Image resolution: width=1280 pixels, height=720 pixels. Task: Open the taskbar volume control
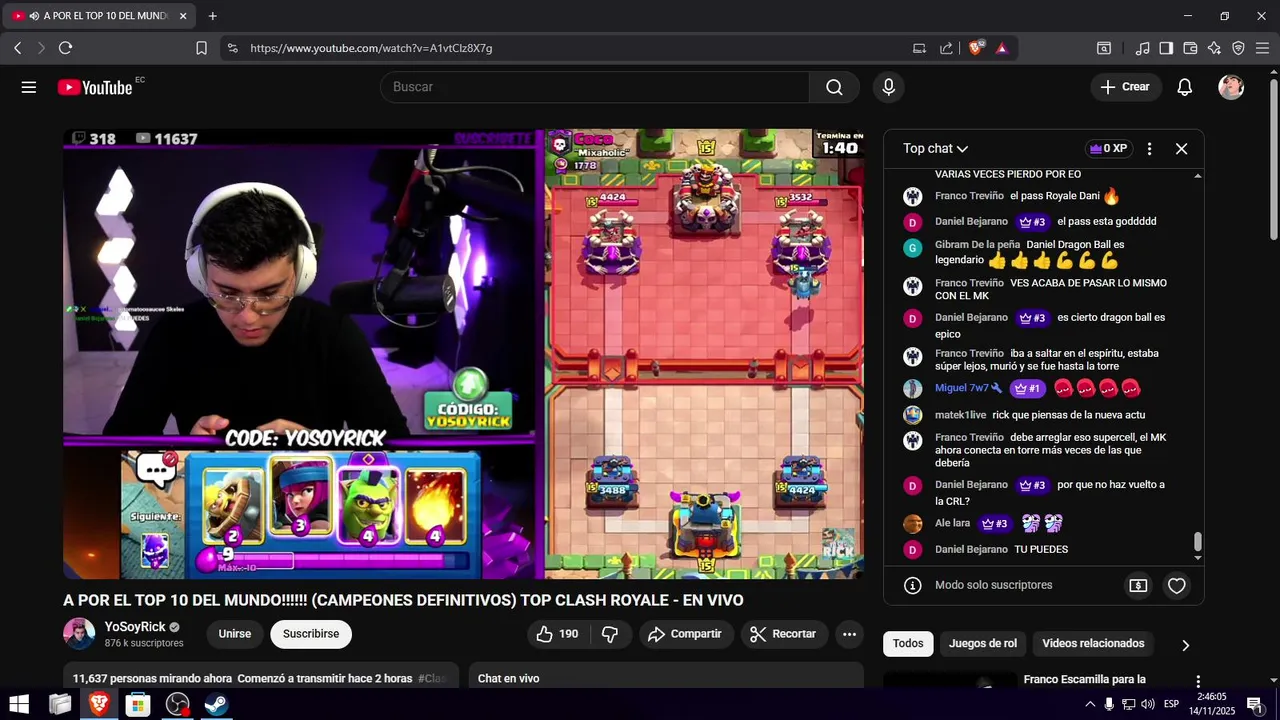click(x=1147, y=704)
